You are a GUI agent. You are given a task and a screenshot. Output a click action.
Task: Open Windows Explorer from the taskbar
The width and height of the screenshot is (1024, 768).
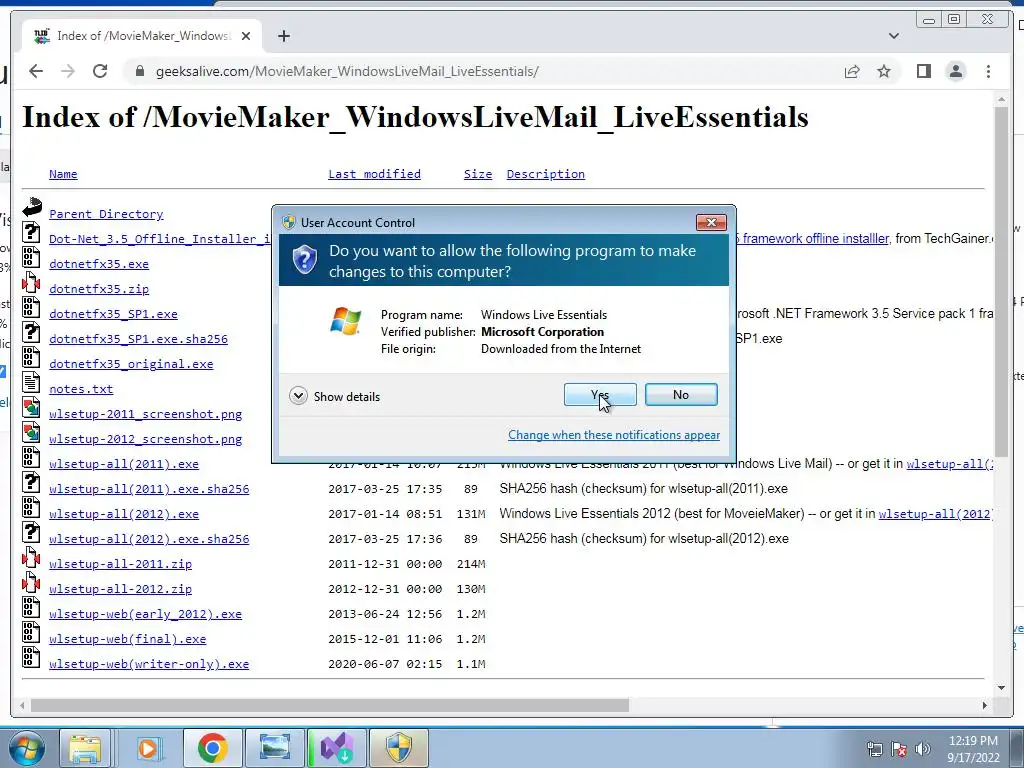click(x=85, y=748)
